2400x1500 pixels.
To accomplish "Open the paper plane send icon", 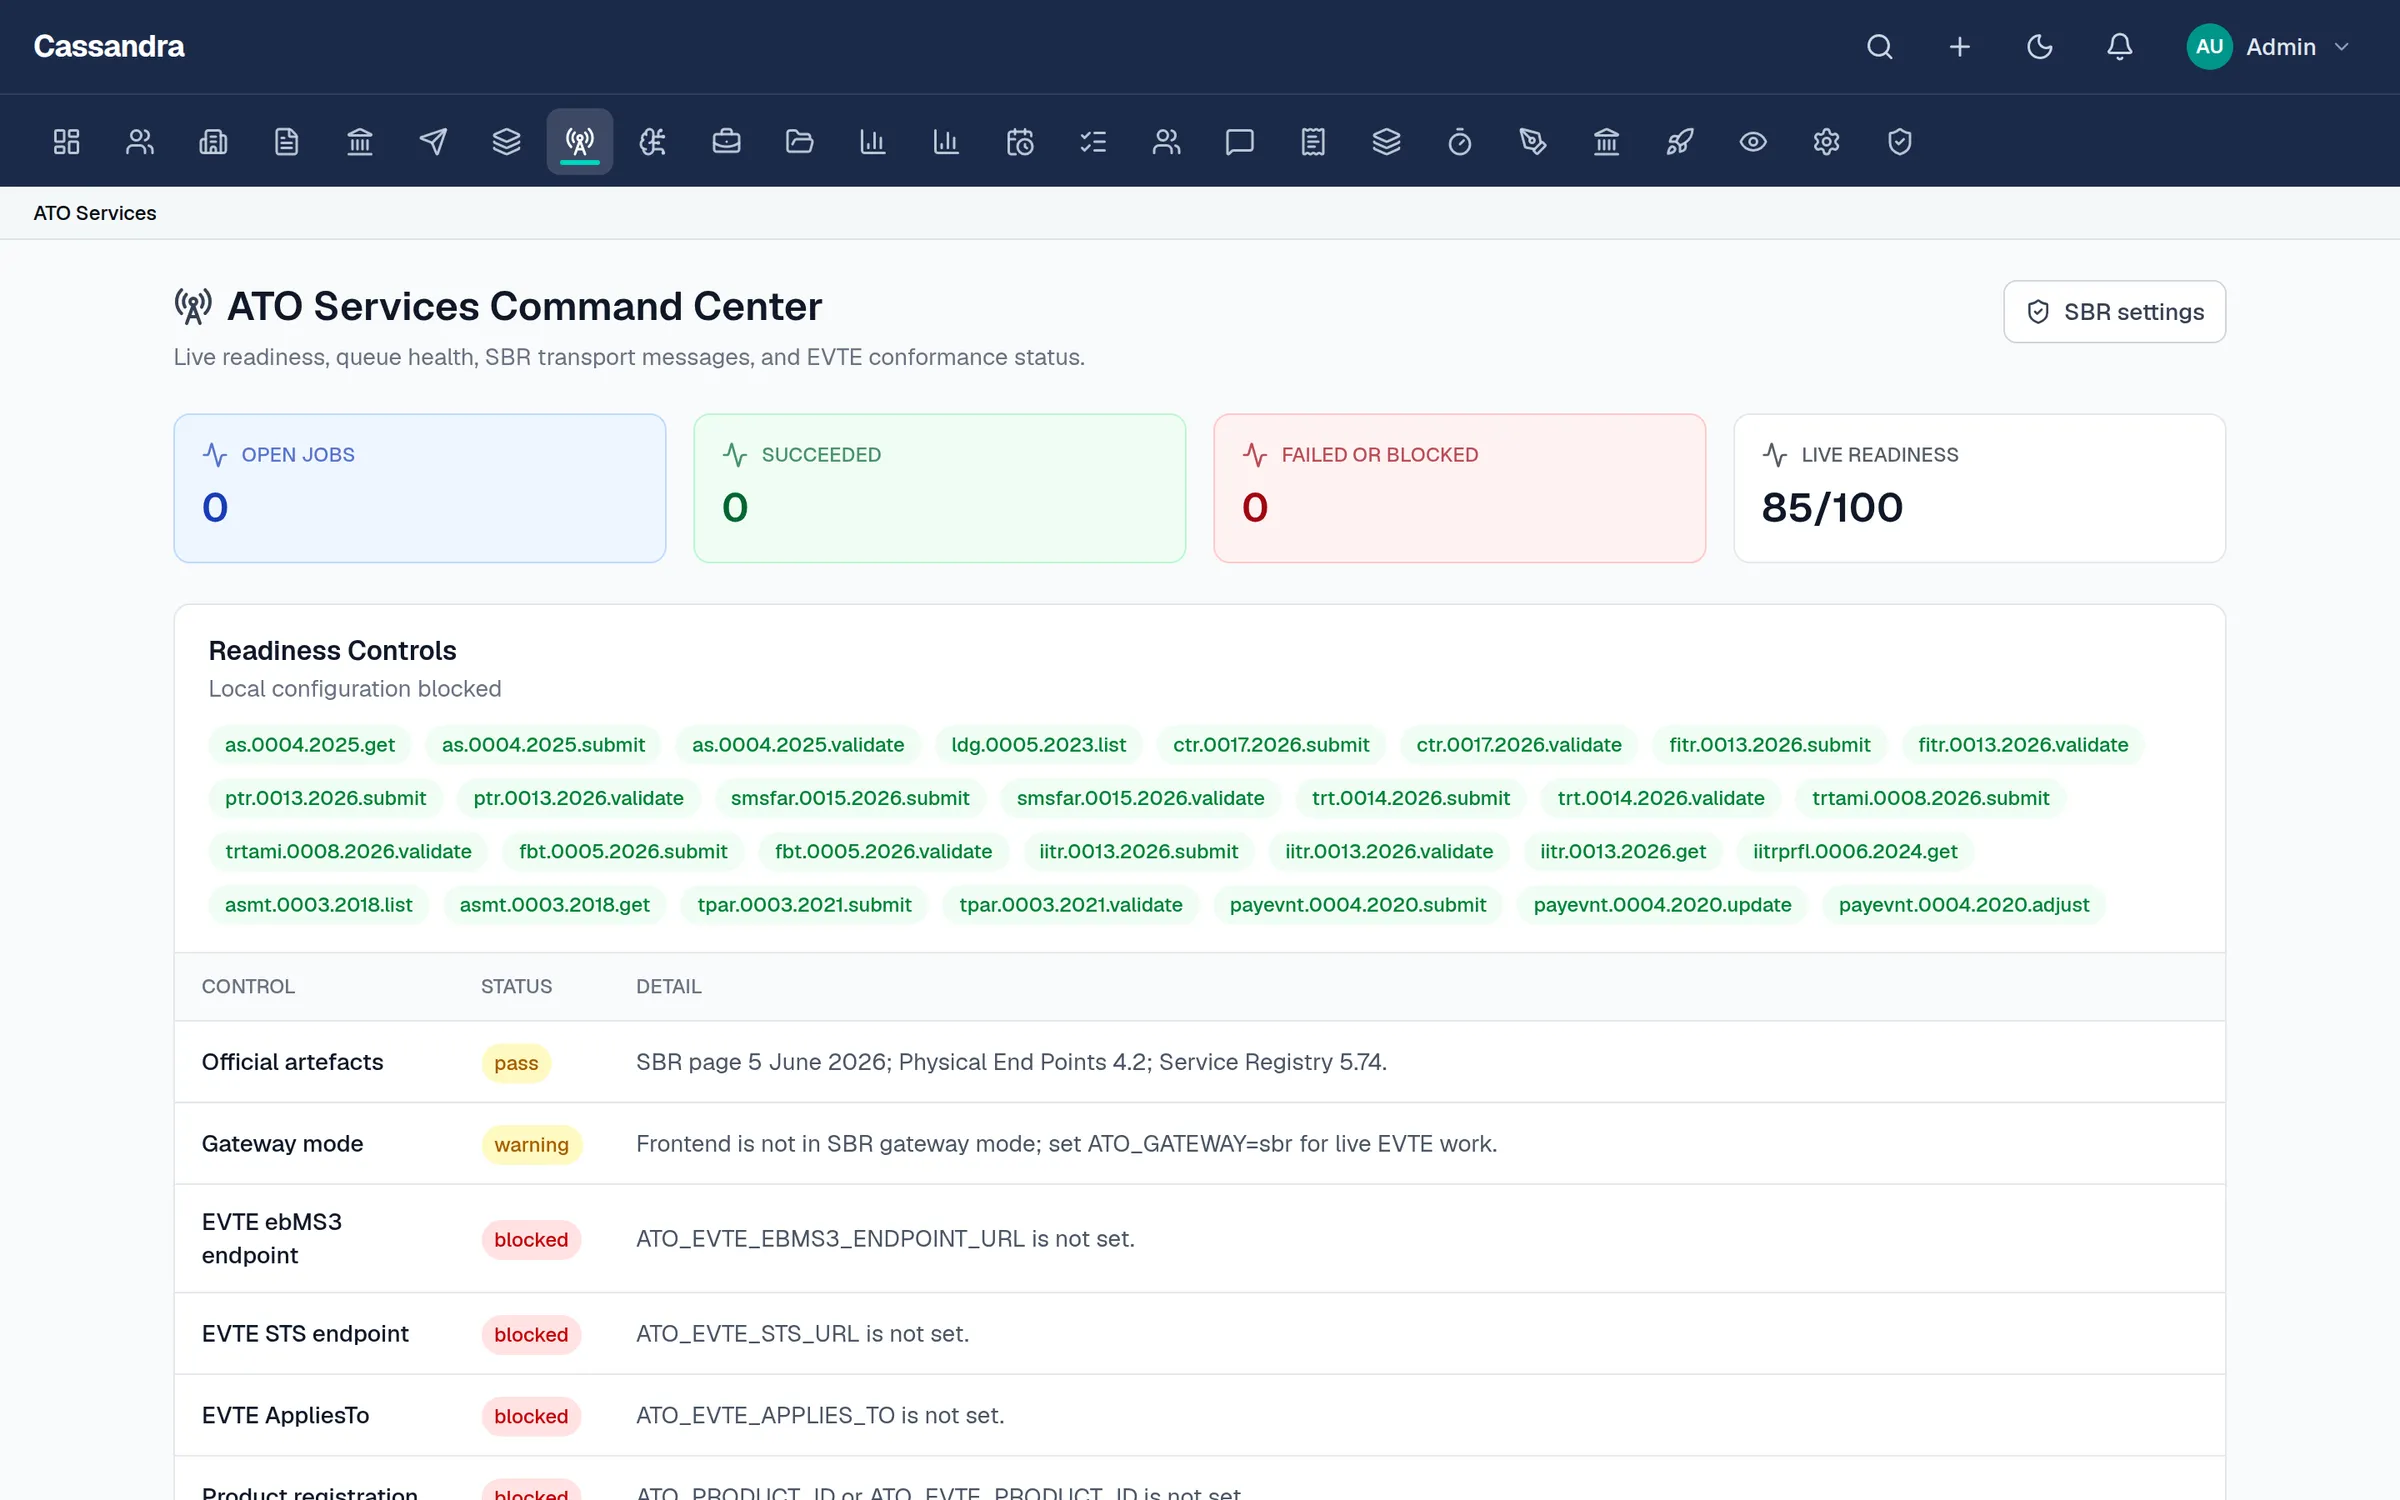I will pos(433,142).
